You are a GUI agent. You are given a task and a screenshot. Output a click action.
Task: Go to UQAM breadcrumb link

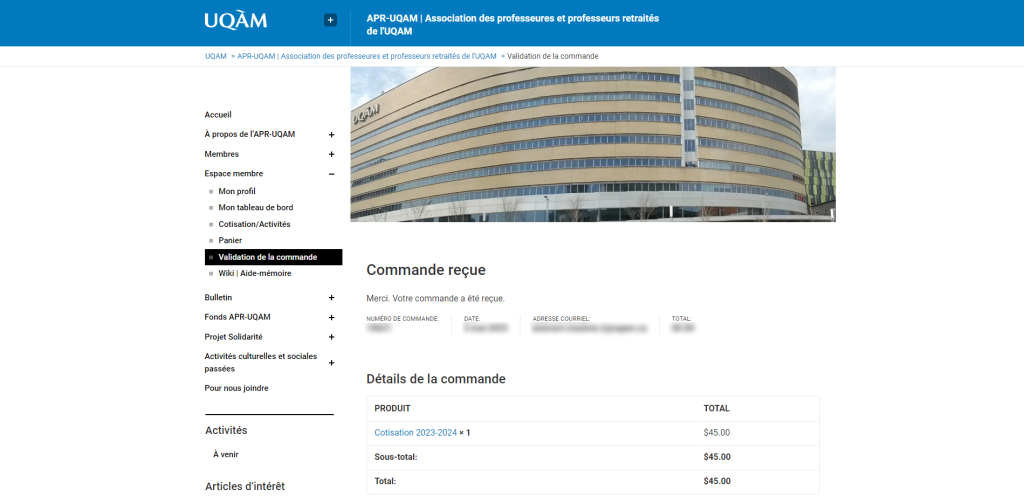[x=216, y=56]
